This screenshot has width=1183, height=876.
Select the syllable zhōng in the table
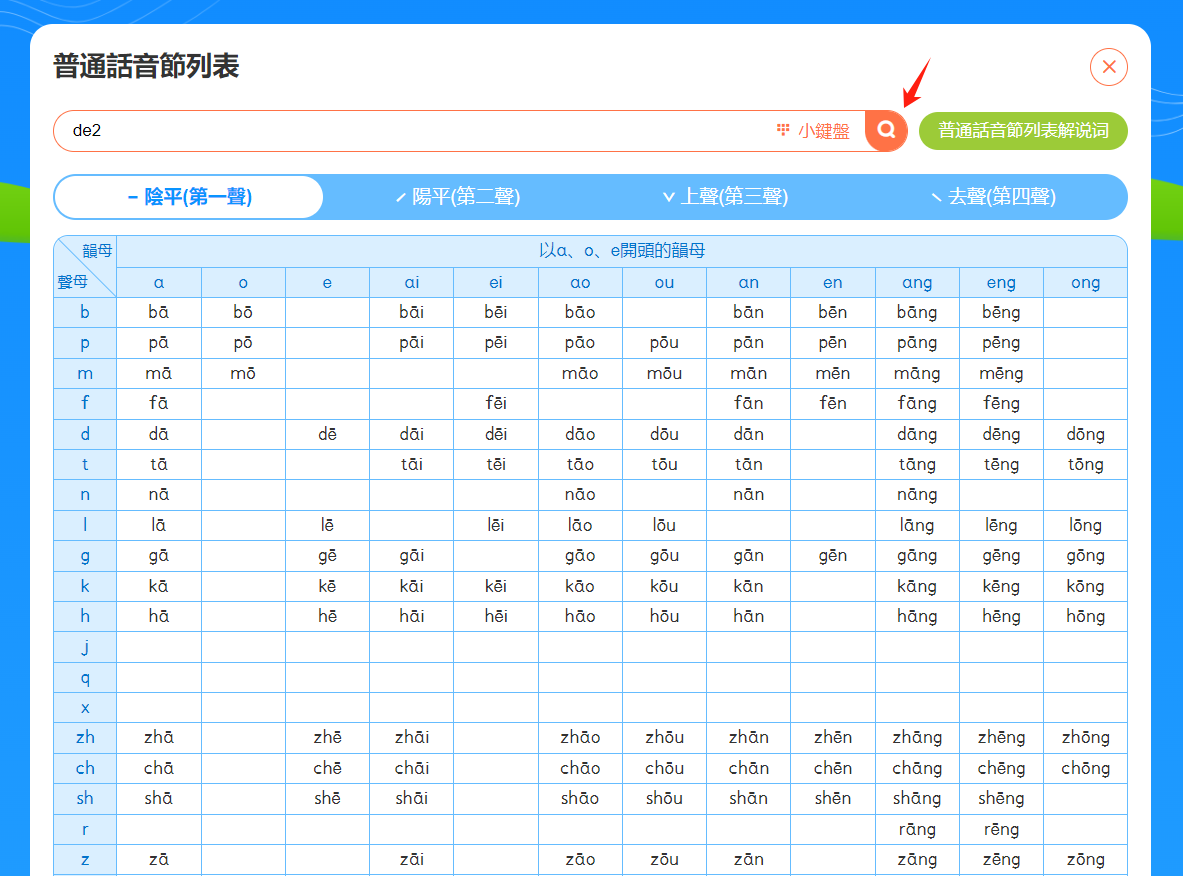[x=1086, y=737]
